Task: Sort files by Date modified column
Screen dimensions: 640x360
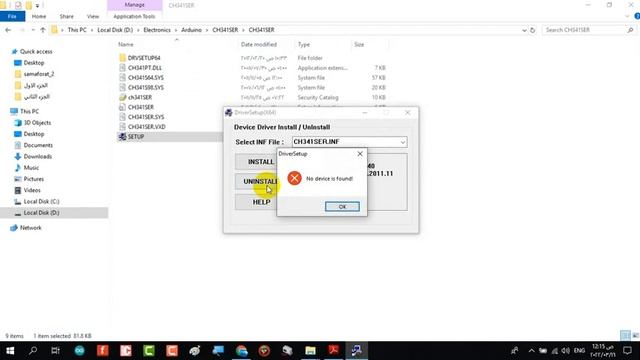Action: click(x=259, y=44)
